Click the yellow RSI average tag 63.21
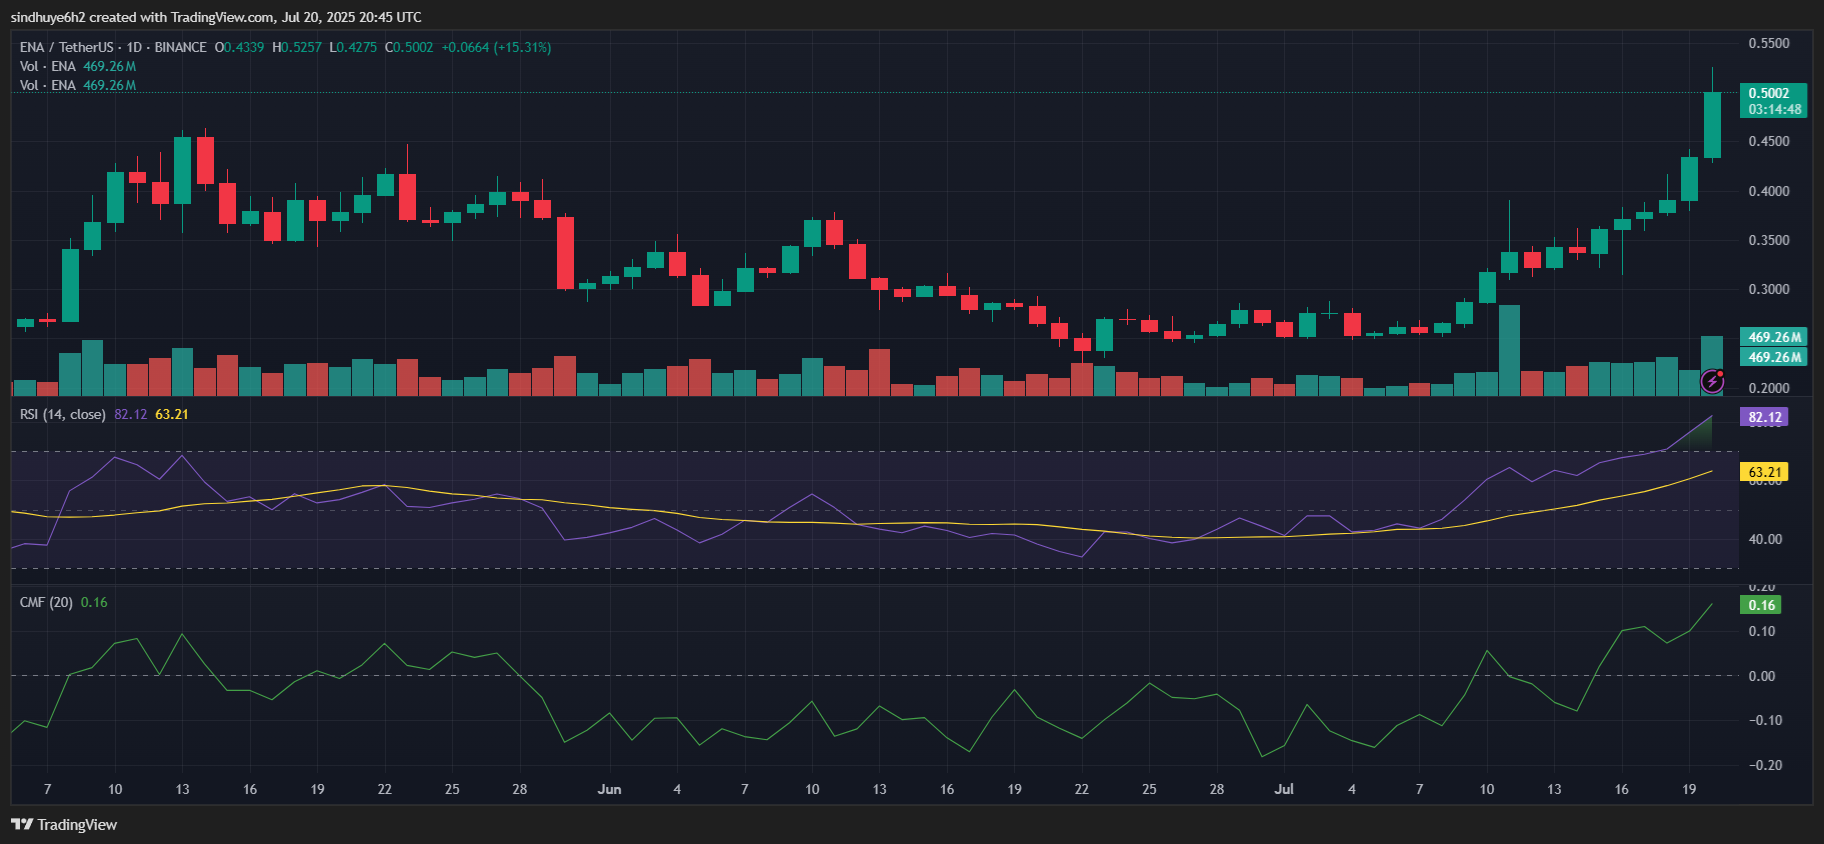 tap(1765, 472)
